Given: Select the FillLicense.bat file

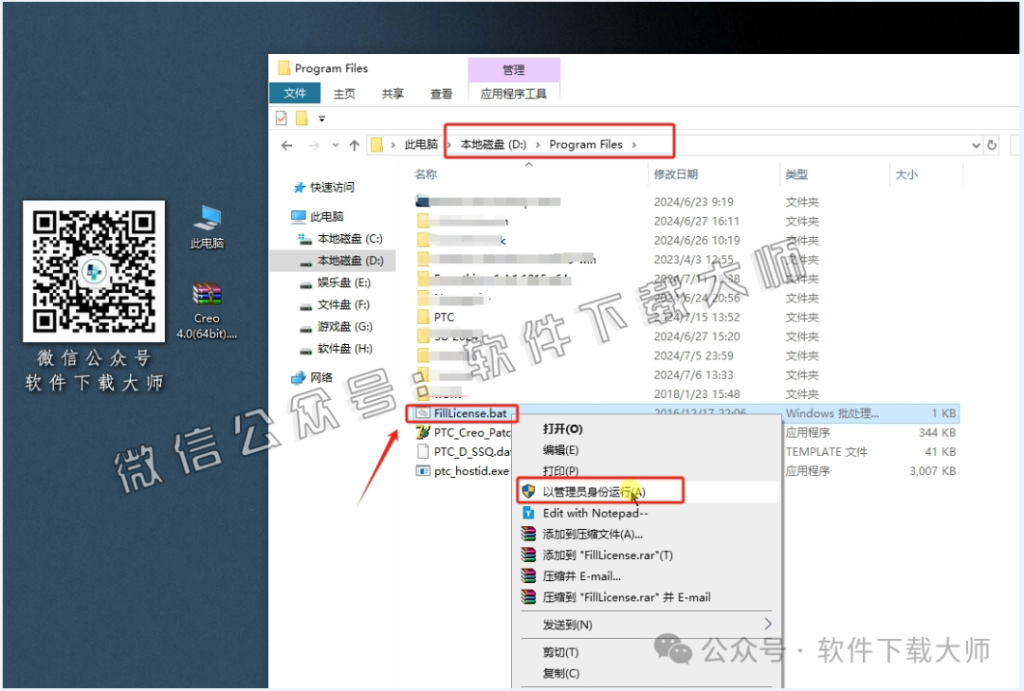Looking at the screenshot, I should point(470,413).
